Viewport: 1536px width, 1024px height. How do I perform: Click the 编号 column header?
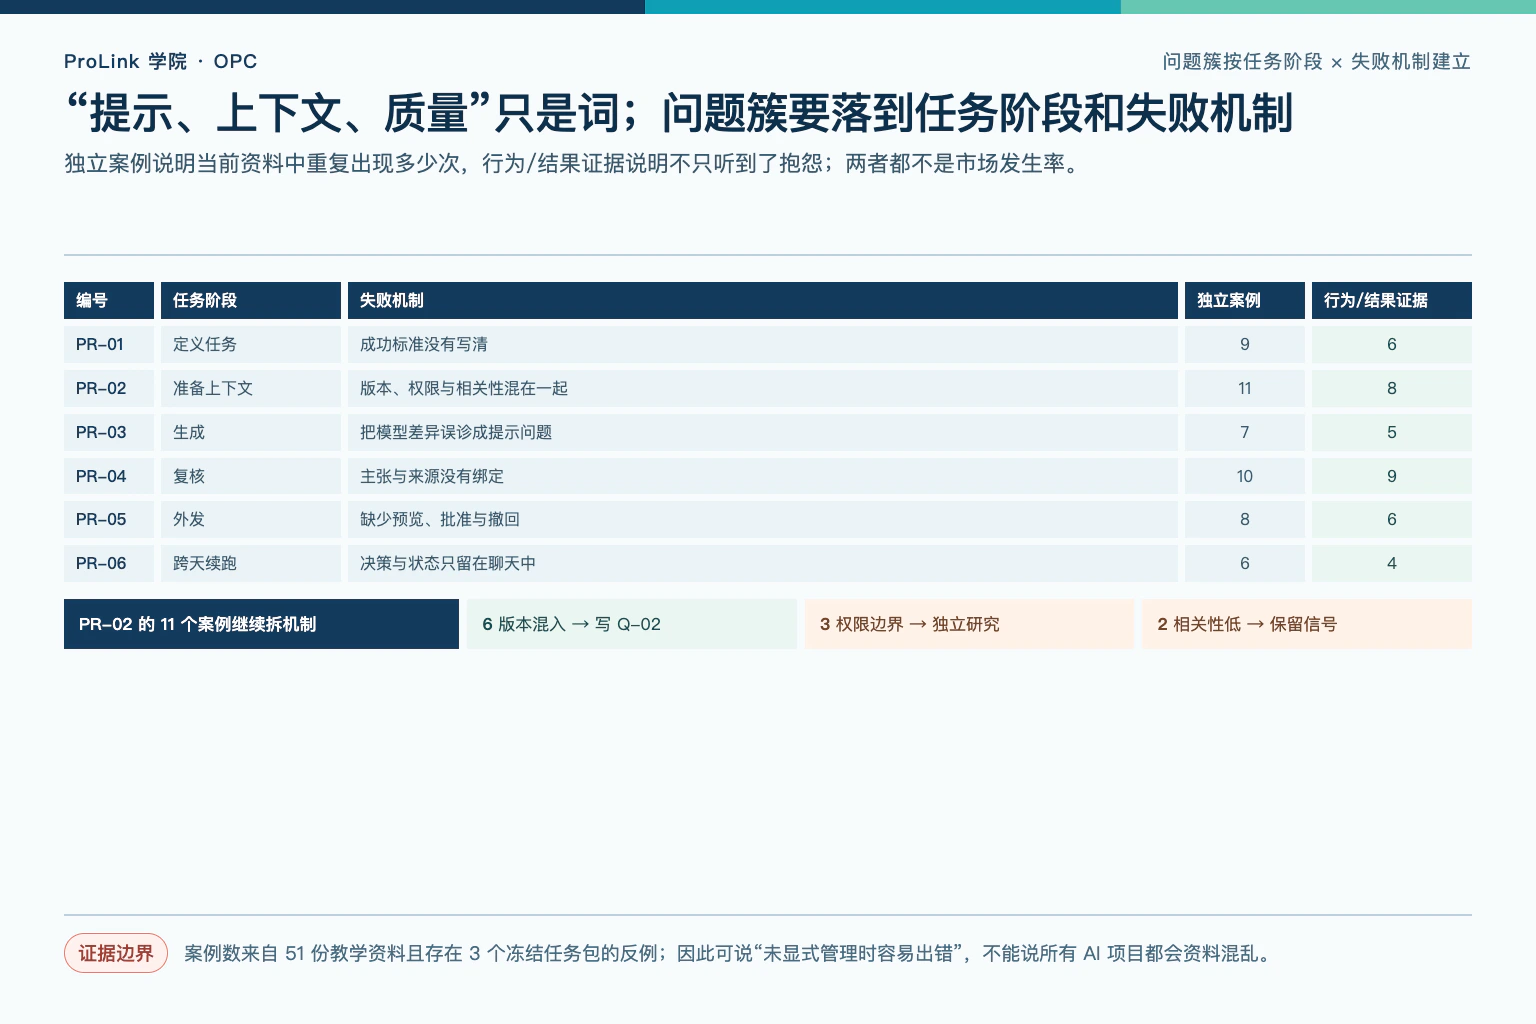point(109,300)
